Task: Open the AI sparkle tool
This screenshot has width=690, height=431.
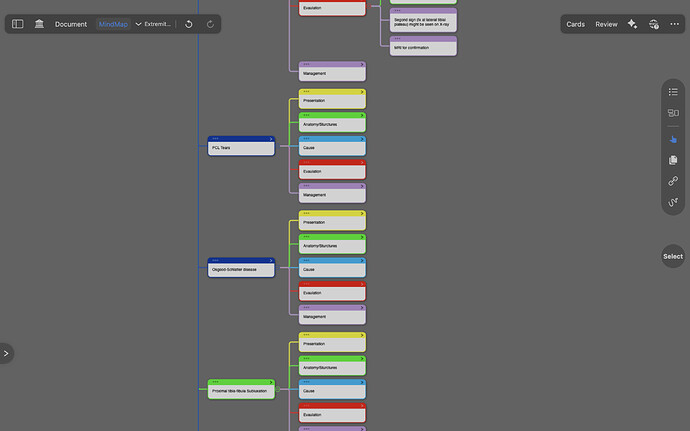Action: 632,24
